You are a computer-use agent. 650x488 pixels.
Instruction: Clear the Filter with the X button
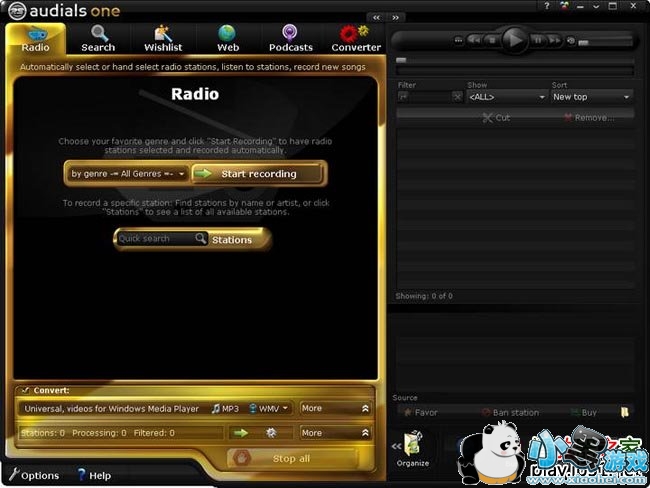click(457, 97)
